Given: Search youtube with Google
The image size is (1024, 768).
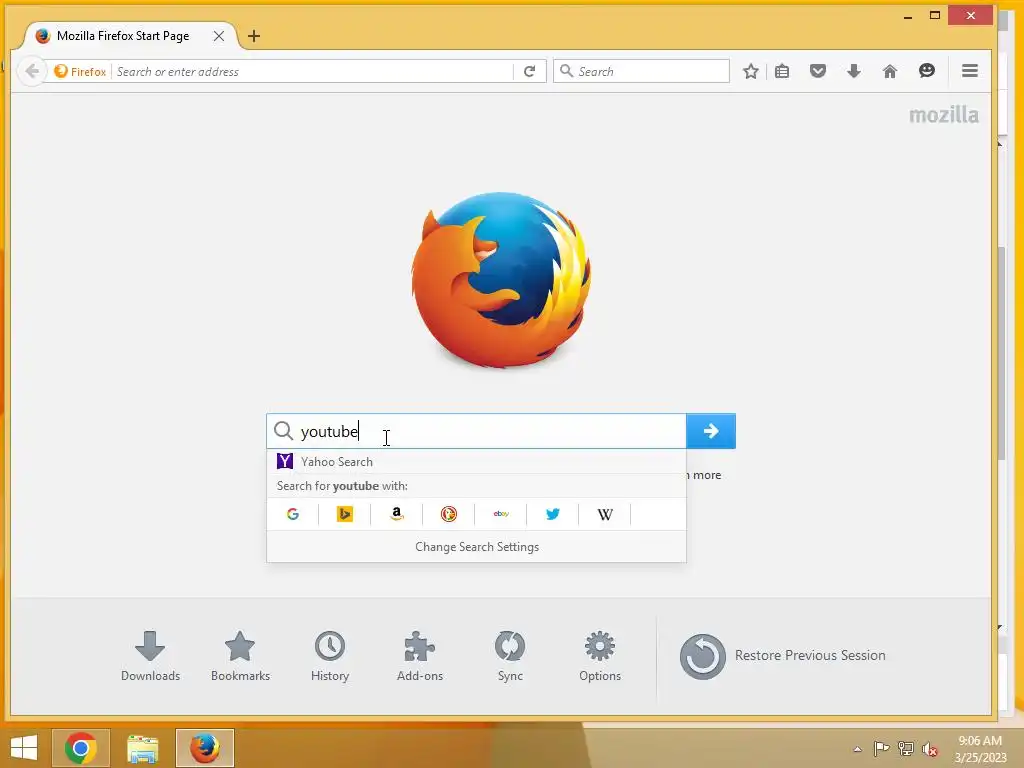Looking at the screenshot, I should pos(293,514).
